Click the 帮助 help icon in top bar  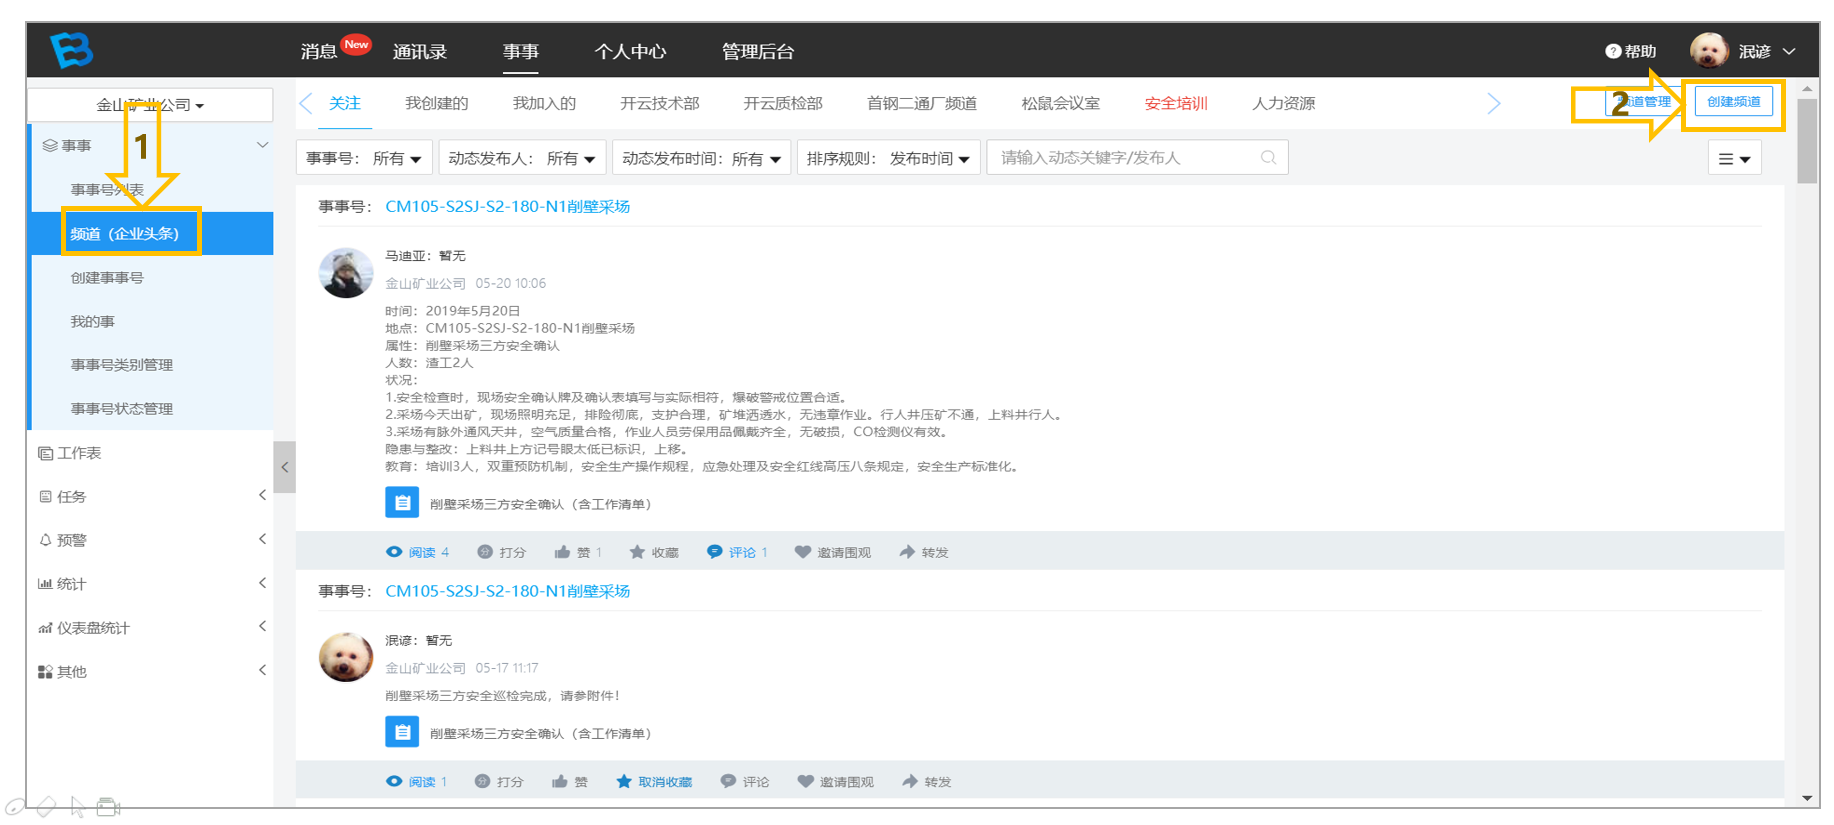click(x=1613, y=51)
